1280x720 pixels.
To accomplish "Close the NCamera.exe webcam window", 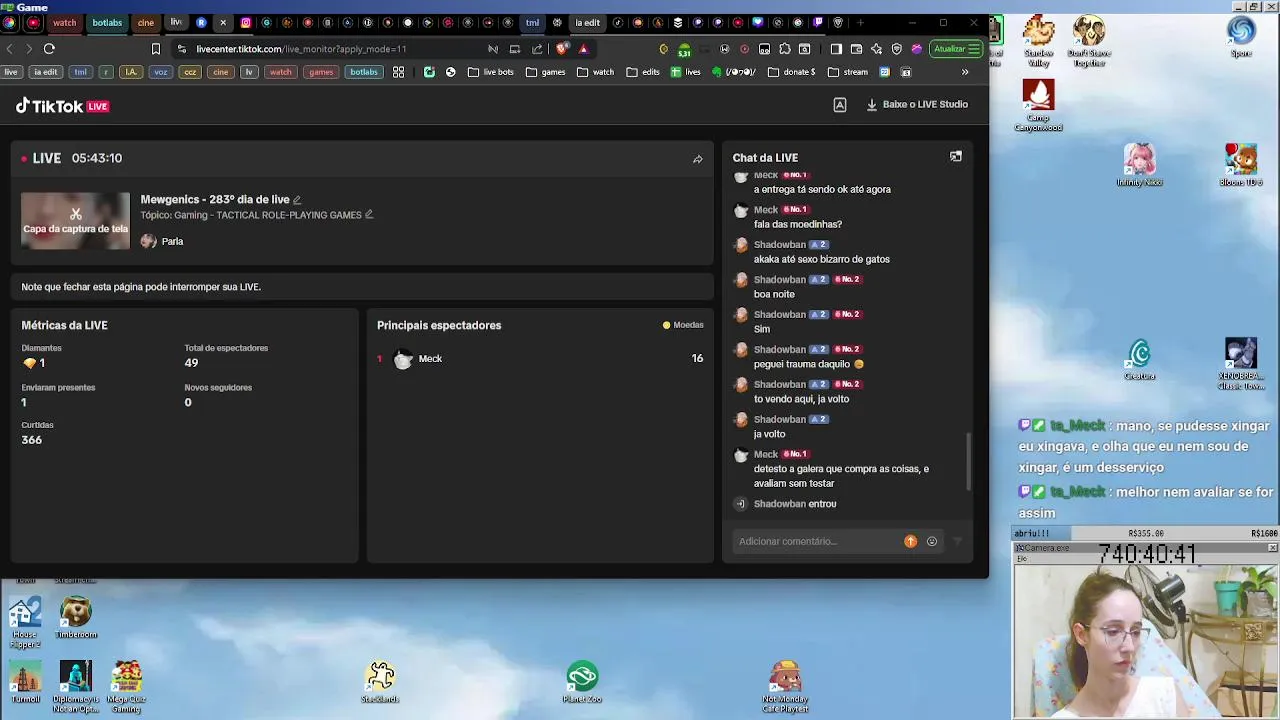I will (1272, 548).
